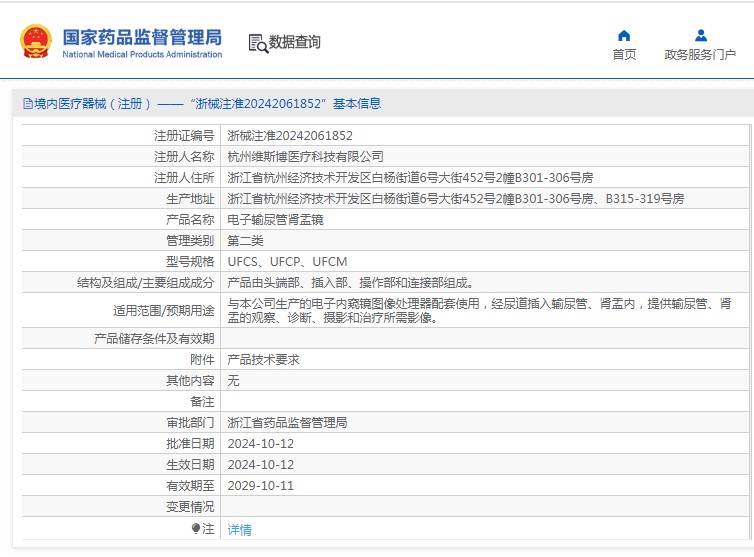This screenshot has height=557, width=754.
Task: Click the national emblem logo
Action: pos(36,42)
